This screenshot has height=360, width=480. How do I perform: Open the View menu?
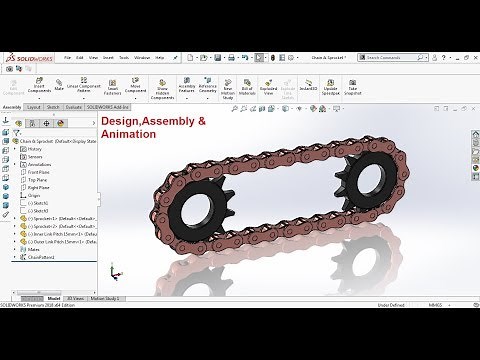click(93, 58)
